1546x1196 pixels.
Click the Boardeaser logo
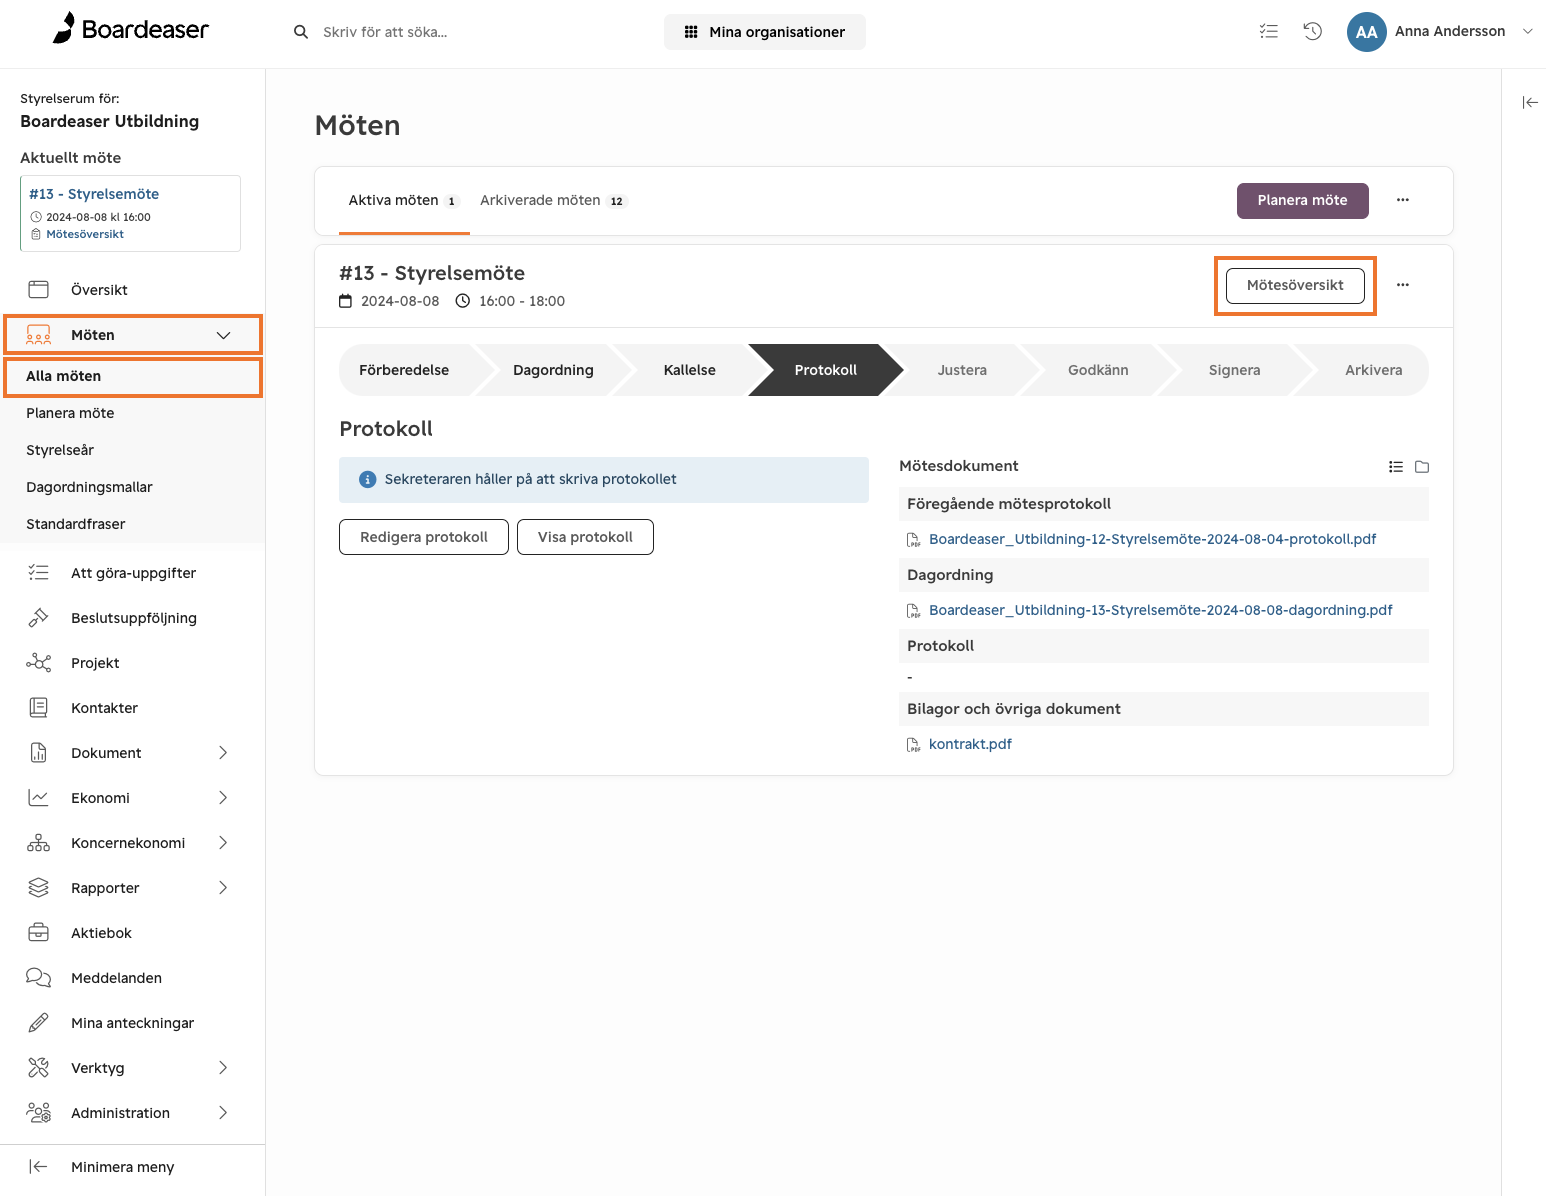[x=131, y=29]
